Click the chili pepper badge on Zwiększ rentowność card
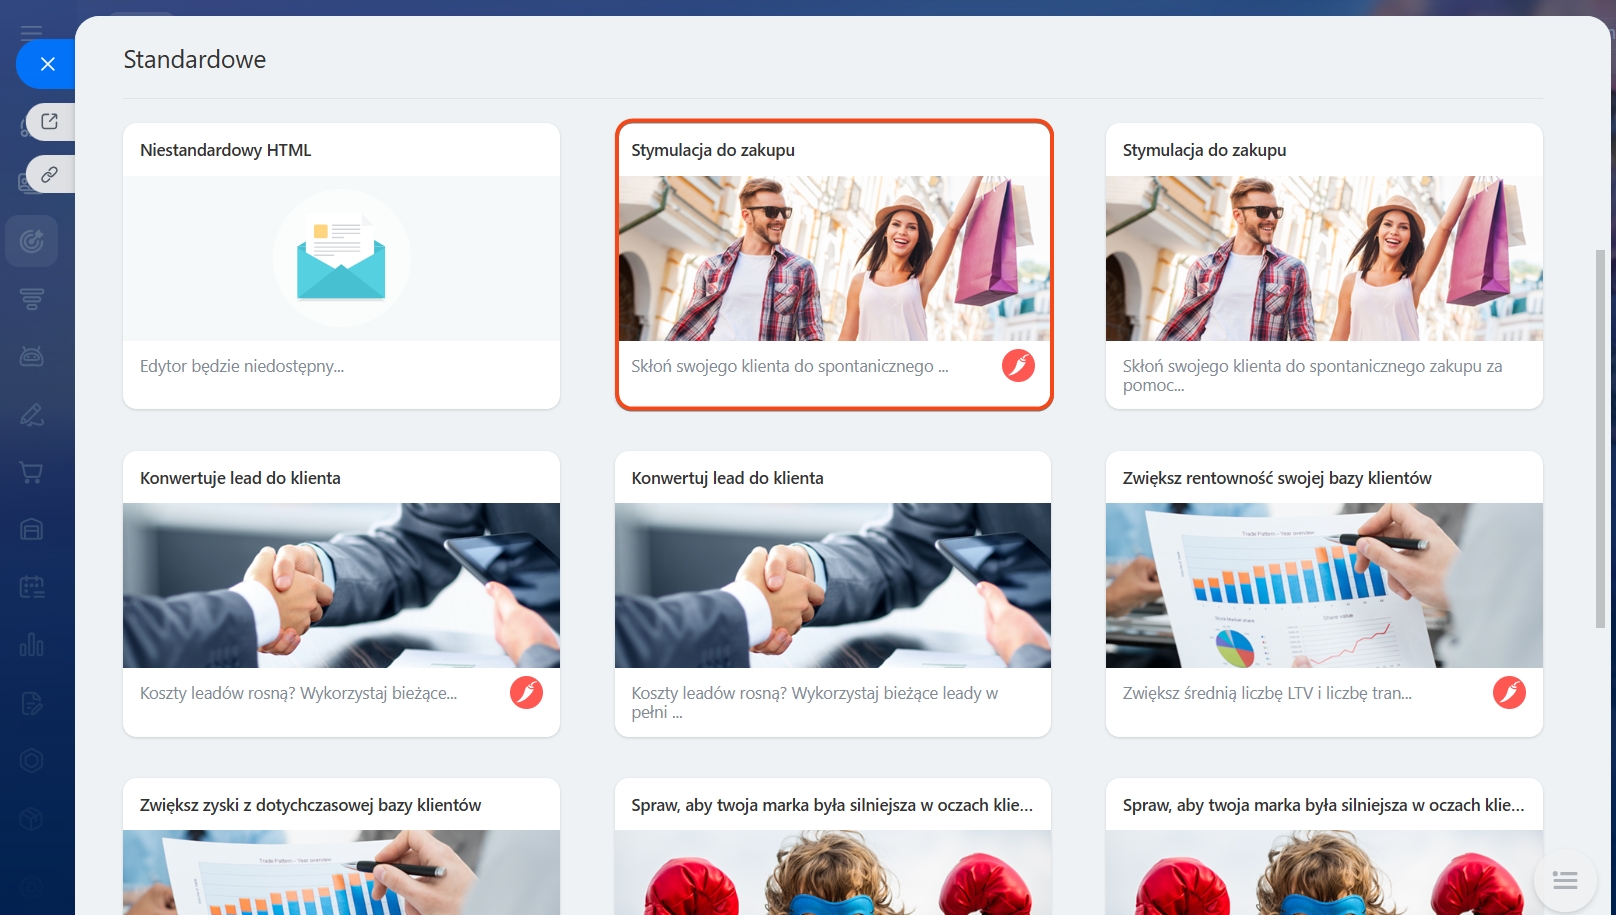The width and height of the screenshot is (1616, 915). pyautogui.click(x=1509, y=693)
